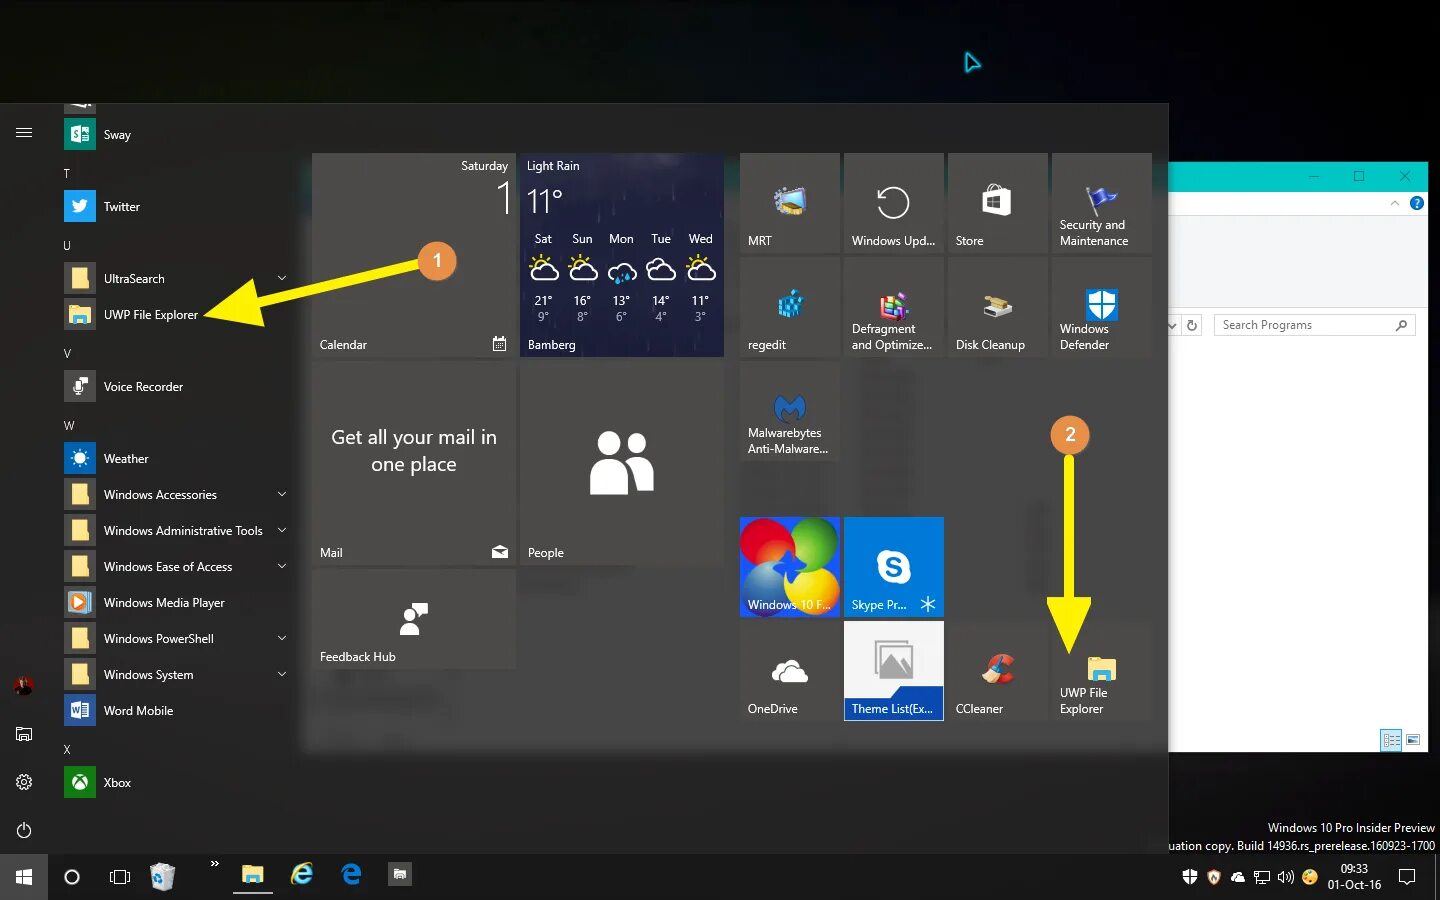Viewport: 1440px width, 900px height.
Task: Jump to letter T section header
Action: [x=67, y=174]
